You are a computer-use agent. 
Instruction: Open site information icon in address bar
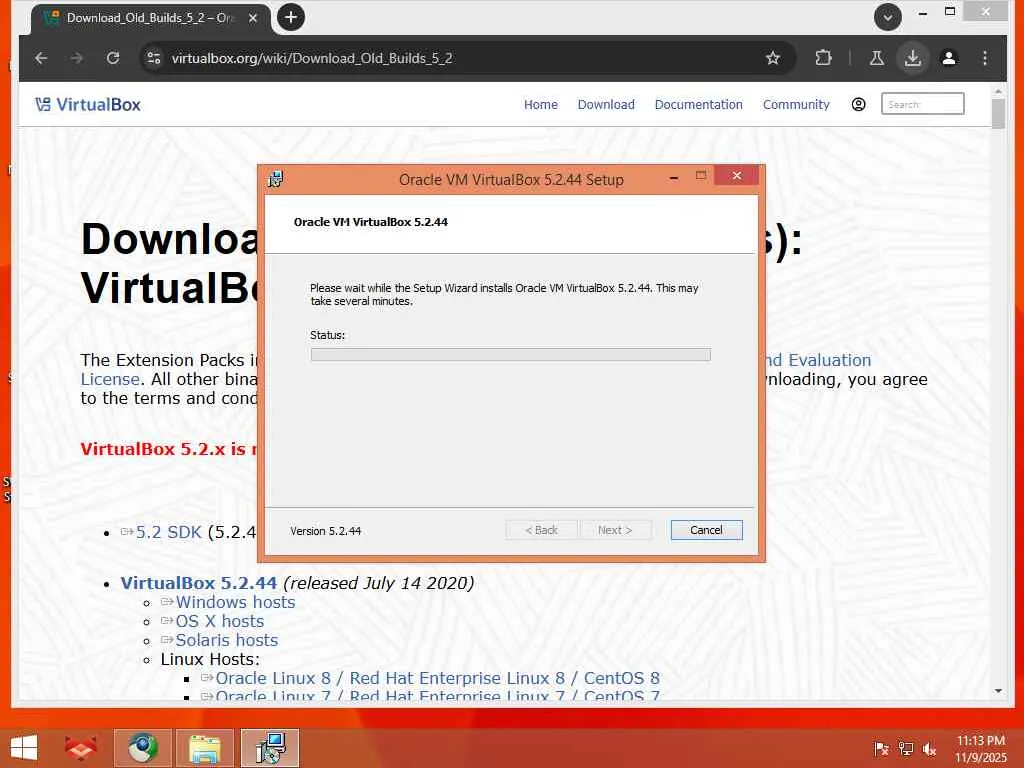click(153, 58)
